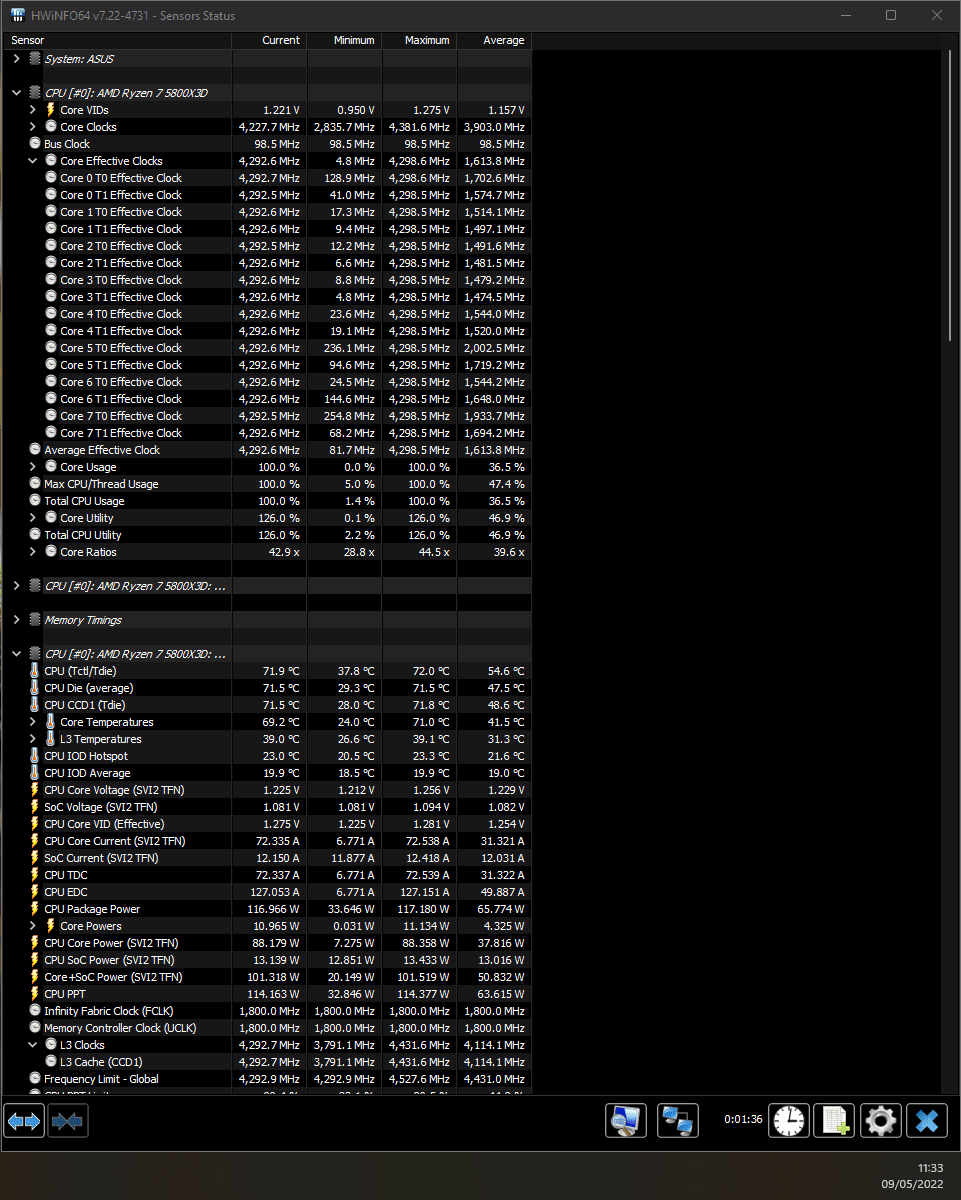Screen dimensions: 961x1200
Task: Open sensor settings via the gear icon
Action: [880, 1121]
